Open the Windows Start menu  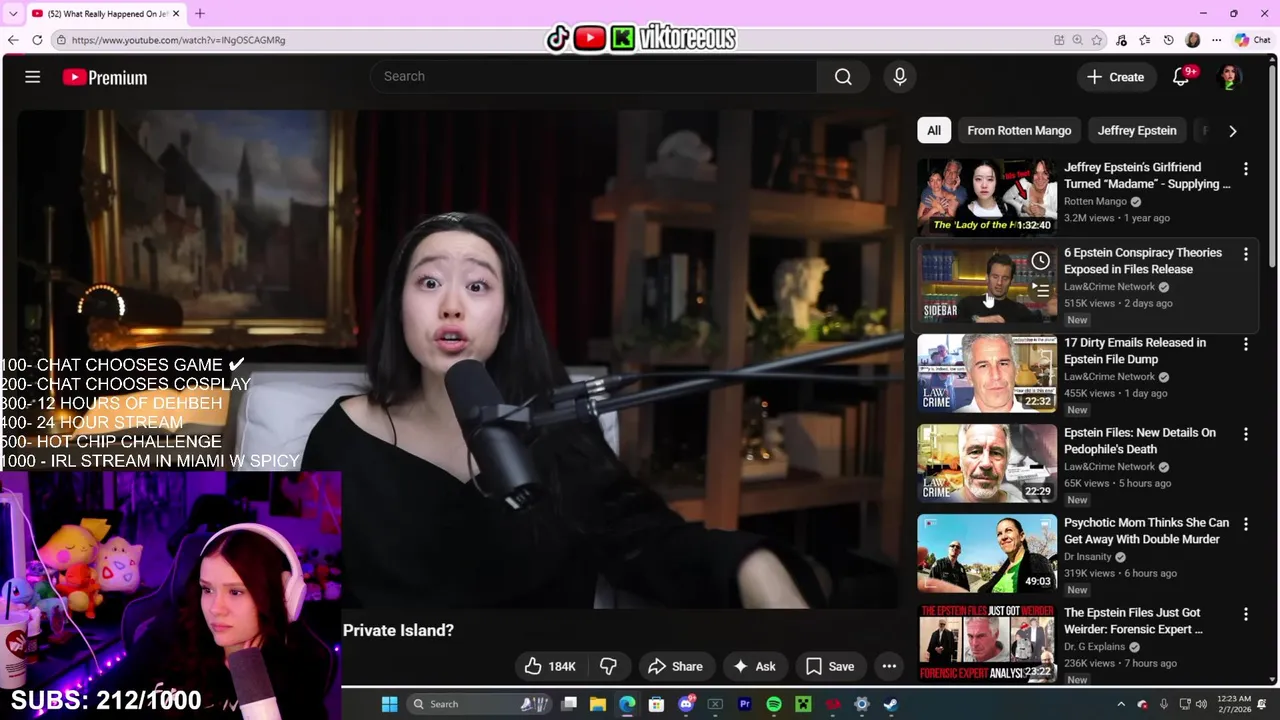390,704
